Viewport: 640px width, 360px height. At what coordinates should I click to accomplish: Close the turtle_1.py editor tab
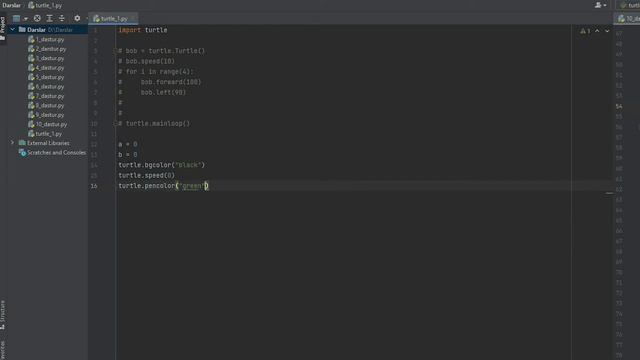tap(133, 19)
